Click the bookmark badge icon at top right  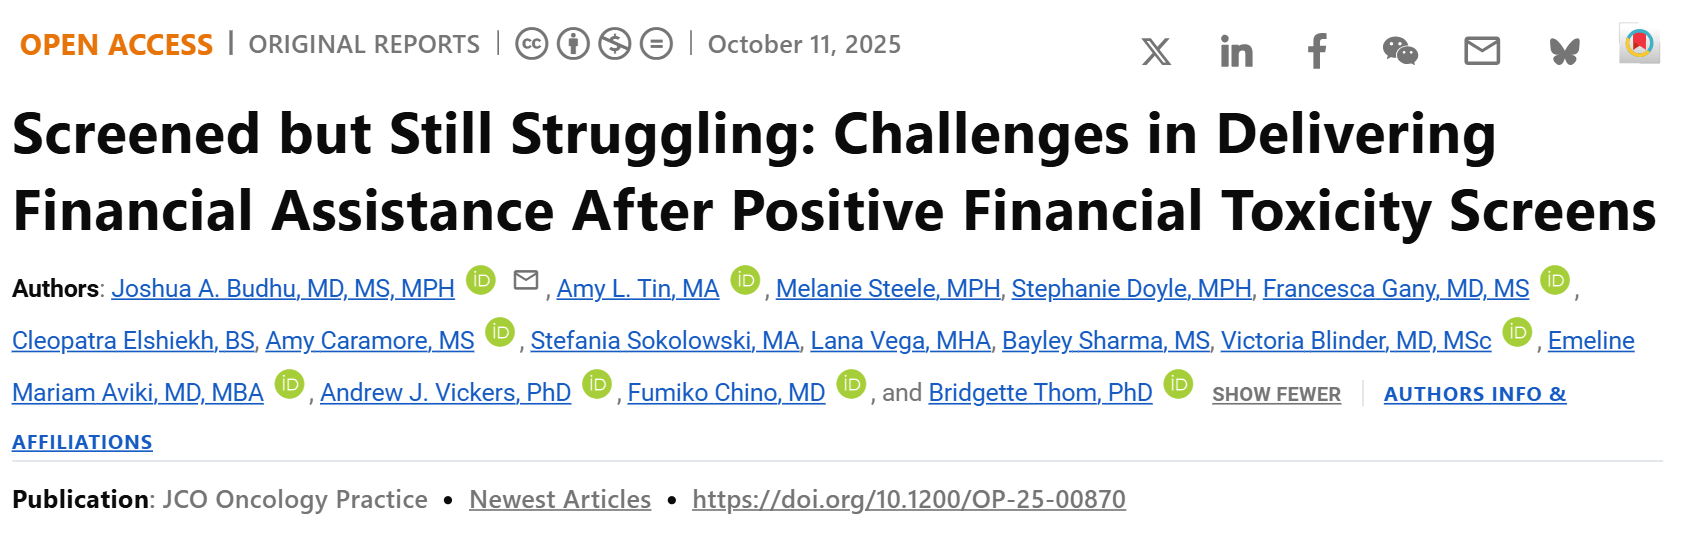point(1639,44)
